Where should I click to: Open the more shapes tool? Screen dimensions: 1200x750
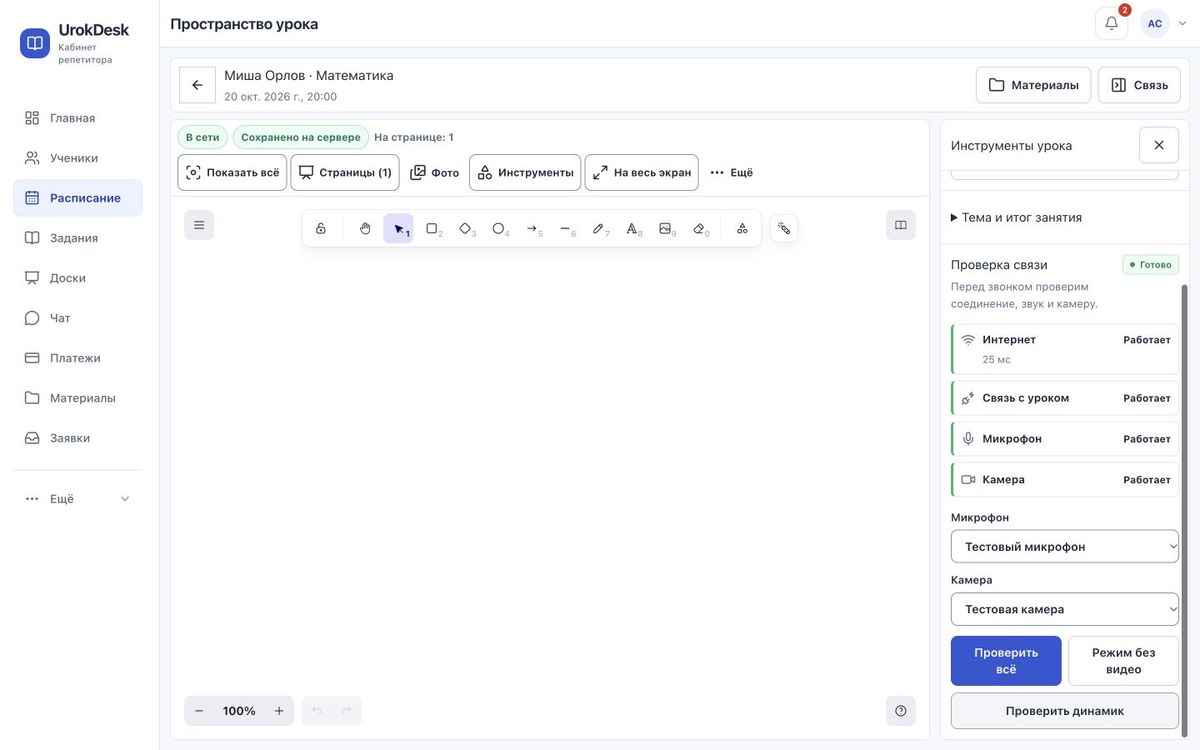[x=742, y=228]
